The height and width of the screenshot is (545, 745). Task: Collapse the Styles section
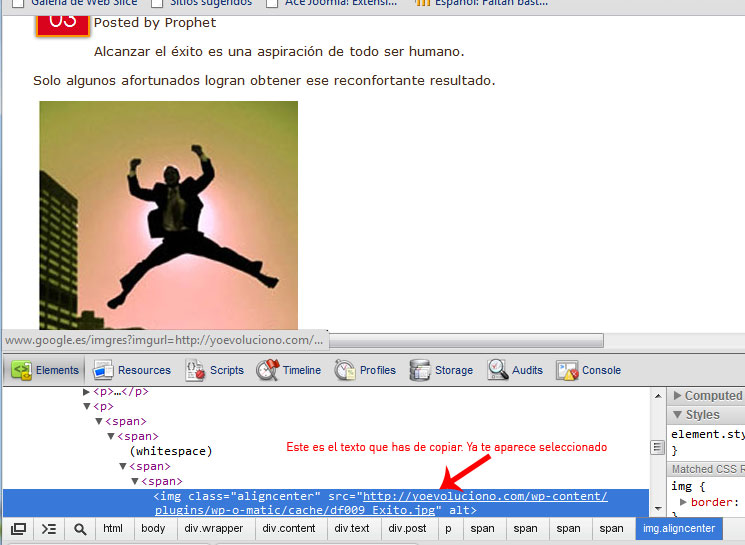[678, 414]
